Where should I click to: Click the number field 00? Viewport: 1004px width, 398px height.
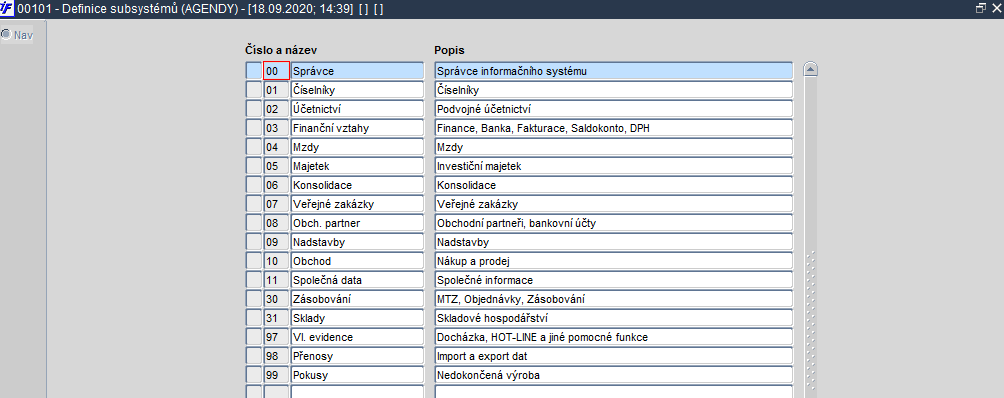[x=276, y=71]
